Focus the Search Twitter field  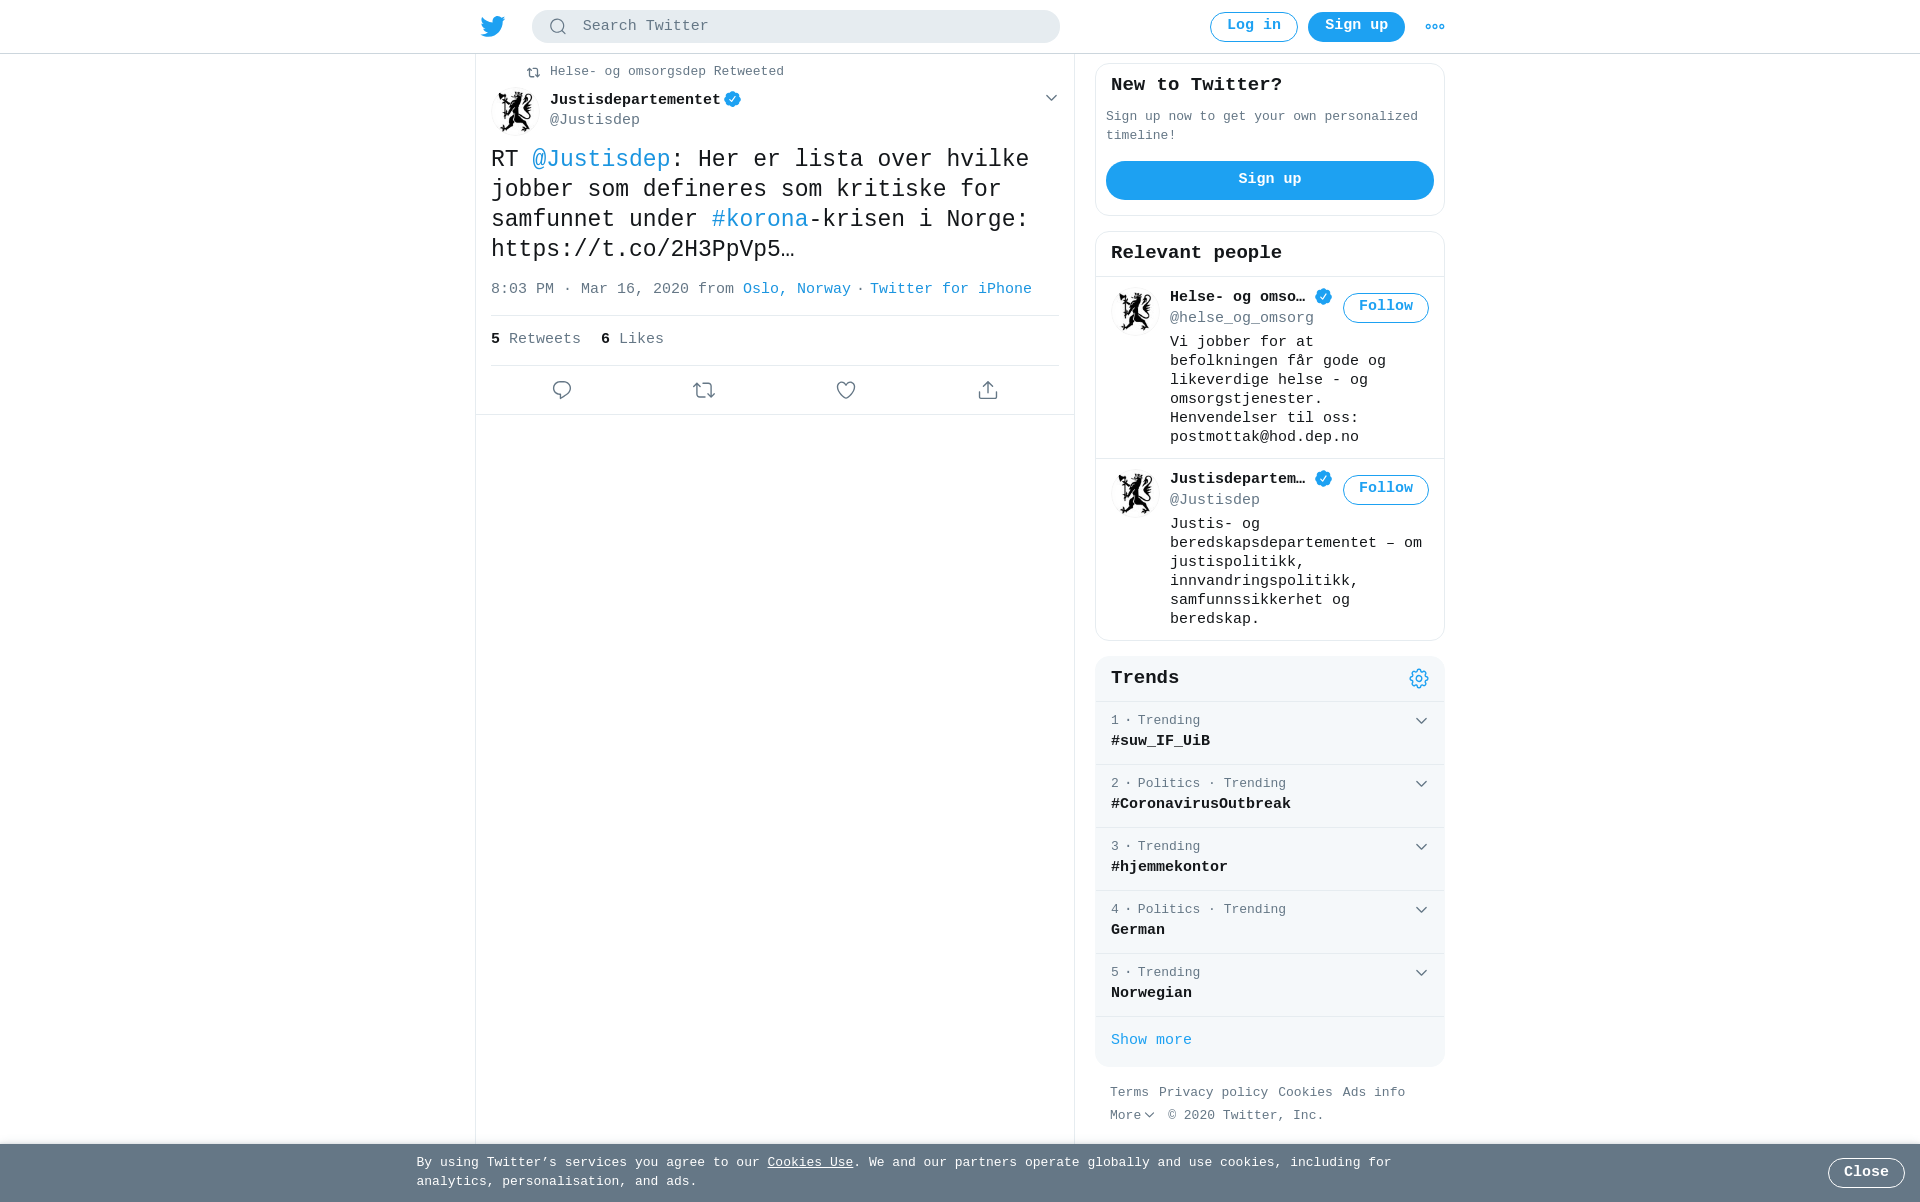(x=796, y=27)
